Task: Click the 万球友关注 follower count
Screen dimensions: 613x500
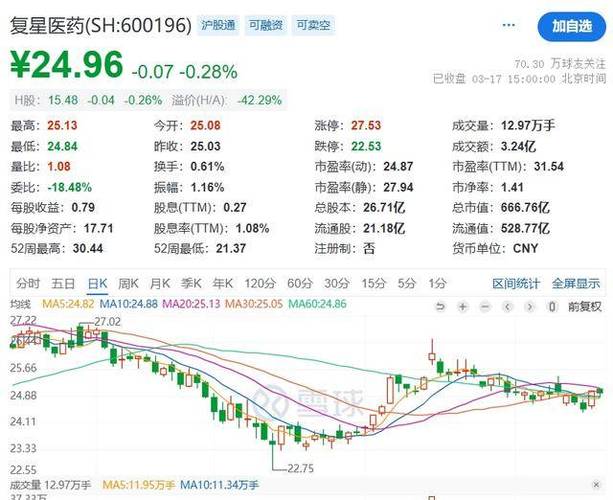Action: pos(560,64)
